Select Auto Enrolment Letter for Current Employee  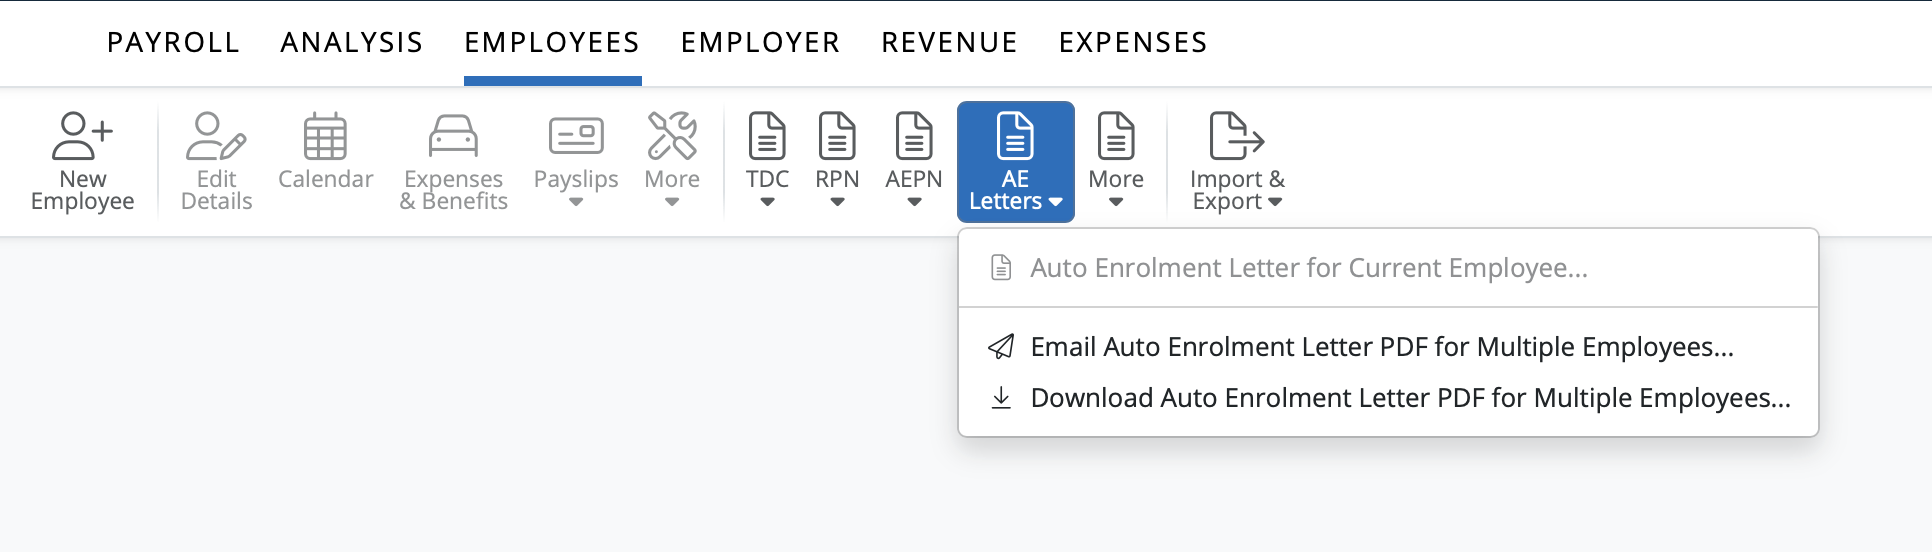[x=1308, y=268]
